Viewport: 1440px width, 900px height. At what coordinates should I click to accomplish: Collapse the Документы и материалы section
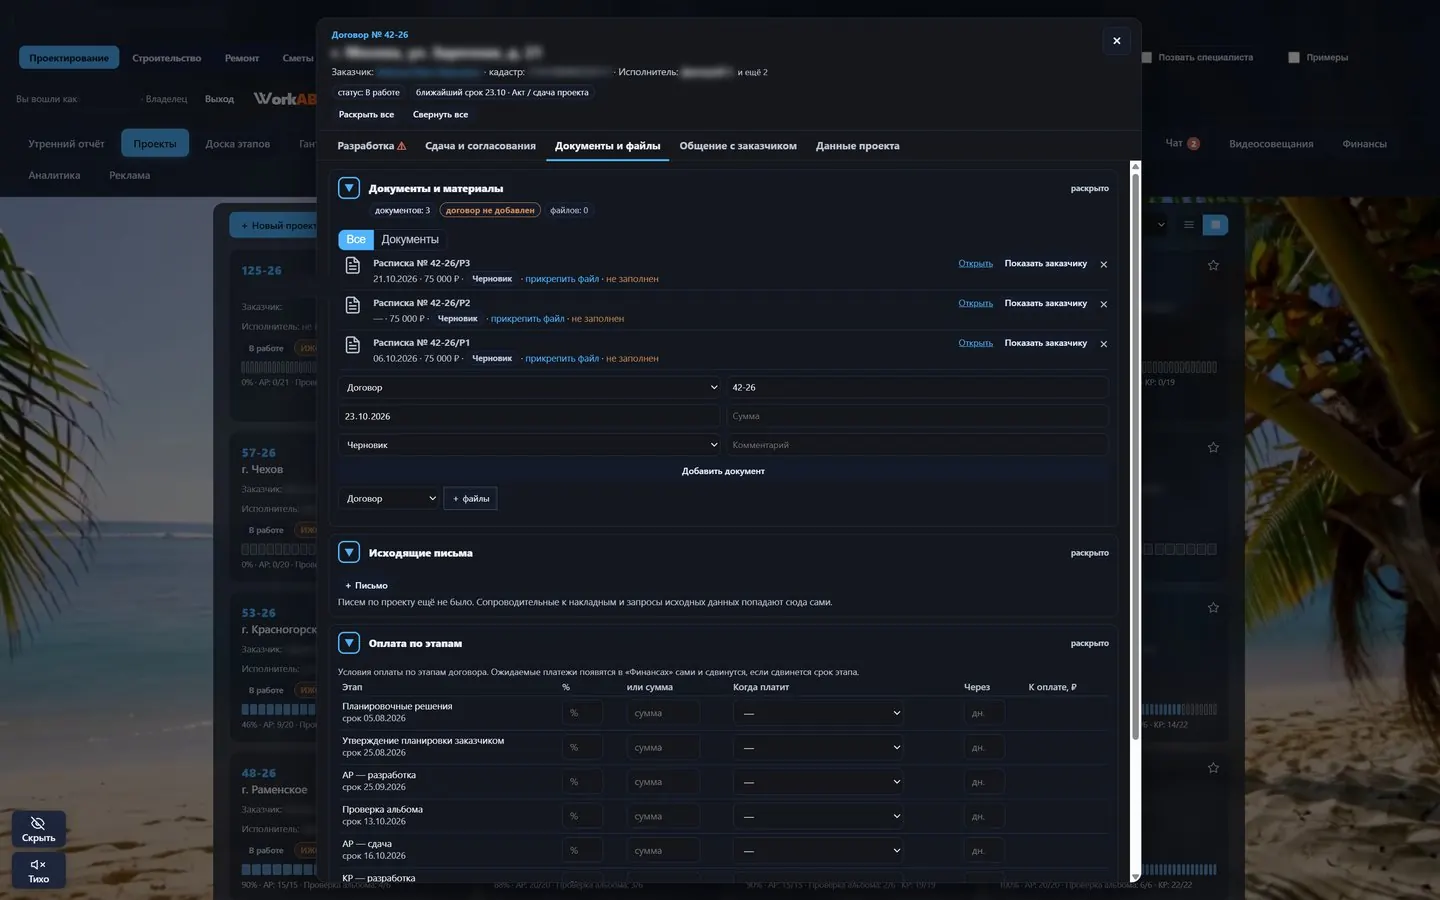click(x=349, y=188)
